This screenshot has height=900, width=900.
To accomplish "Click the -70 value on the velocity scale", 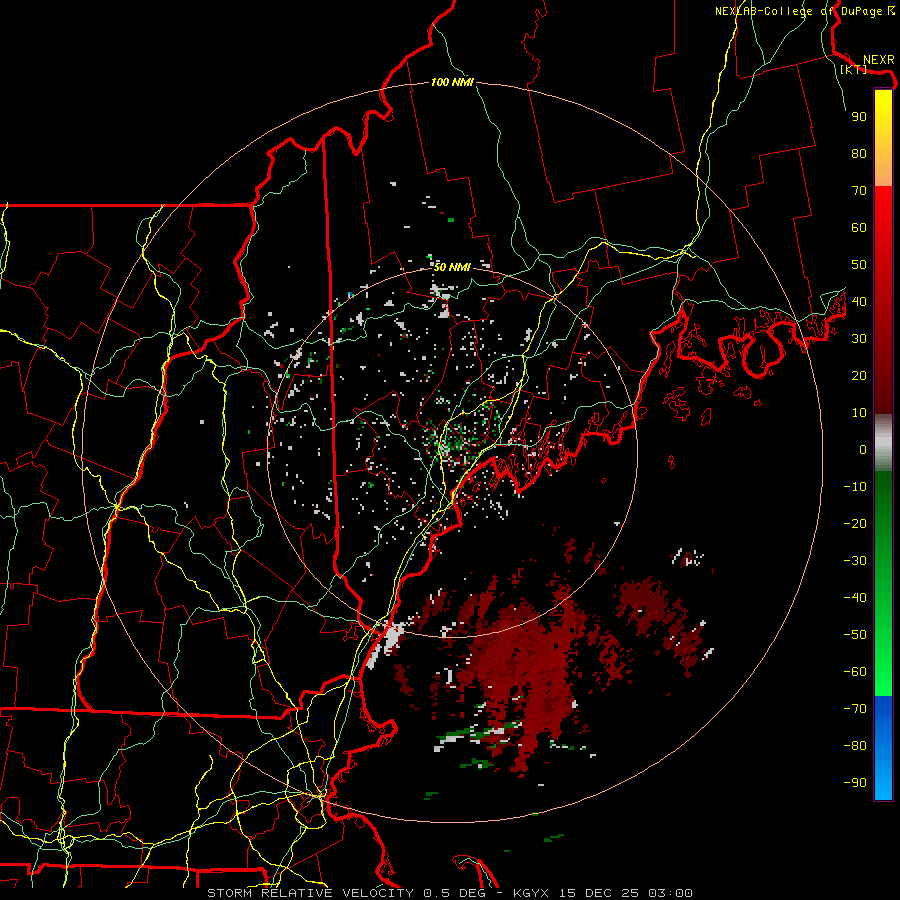I will (855, 709).
